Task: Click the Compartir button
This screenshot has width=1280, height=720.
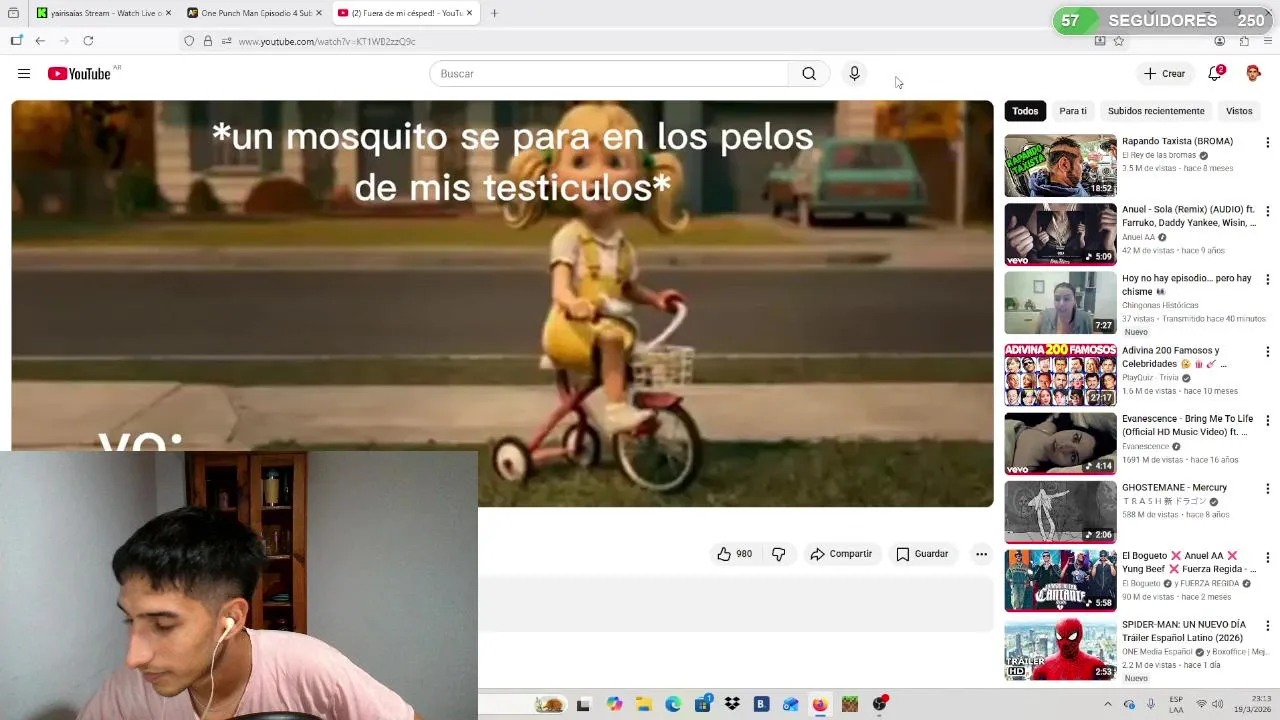Action: pyautogui.click(x=841, y=554)
